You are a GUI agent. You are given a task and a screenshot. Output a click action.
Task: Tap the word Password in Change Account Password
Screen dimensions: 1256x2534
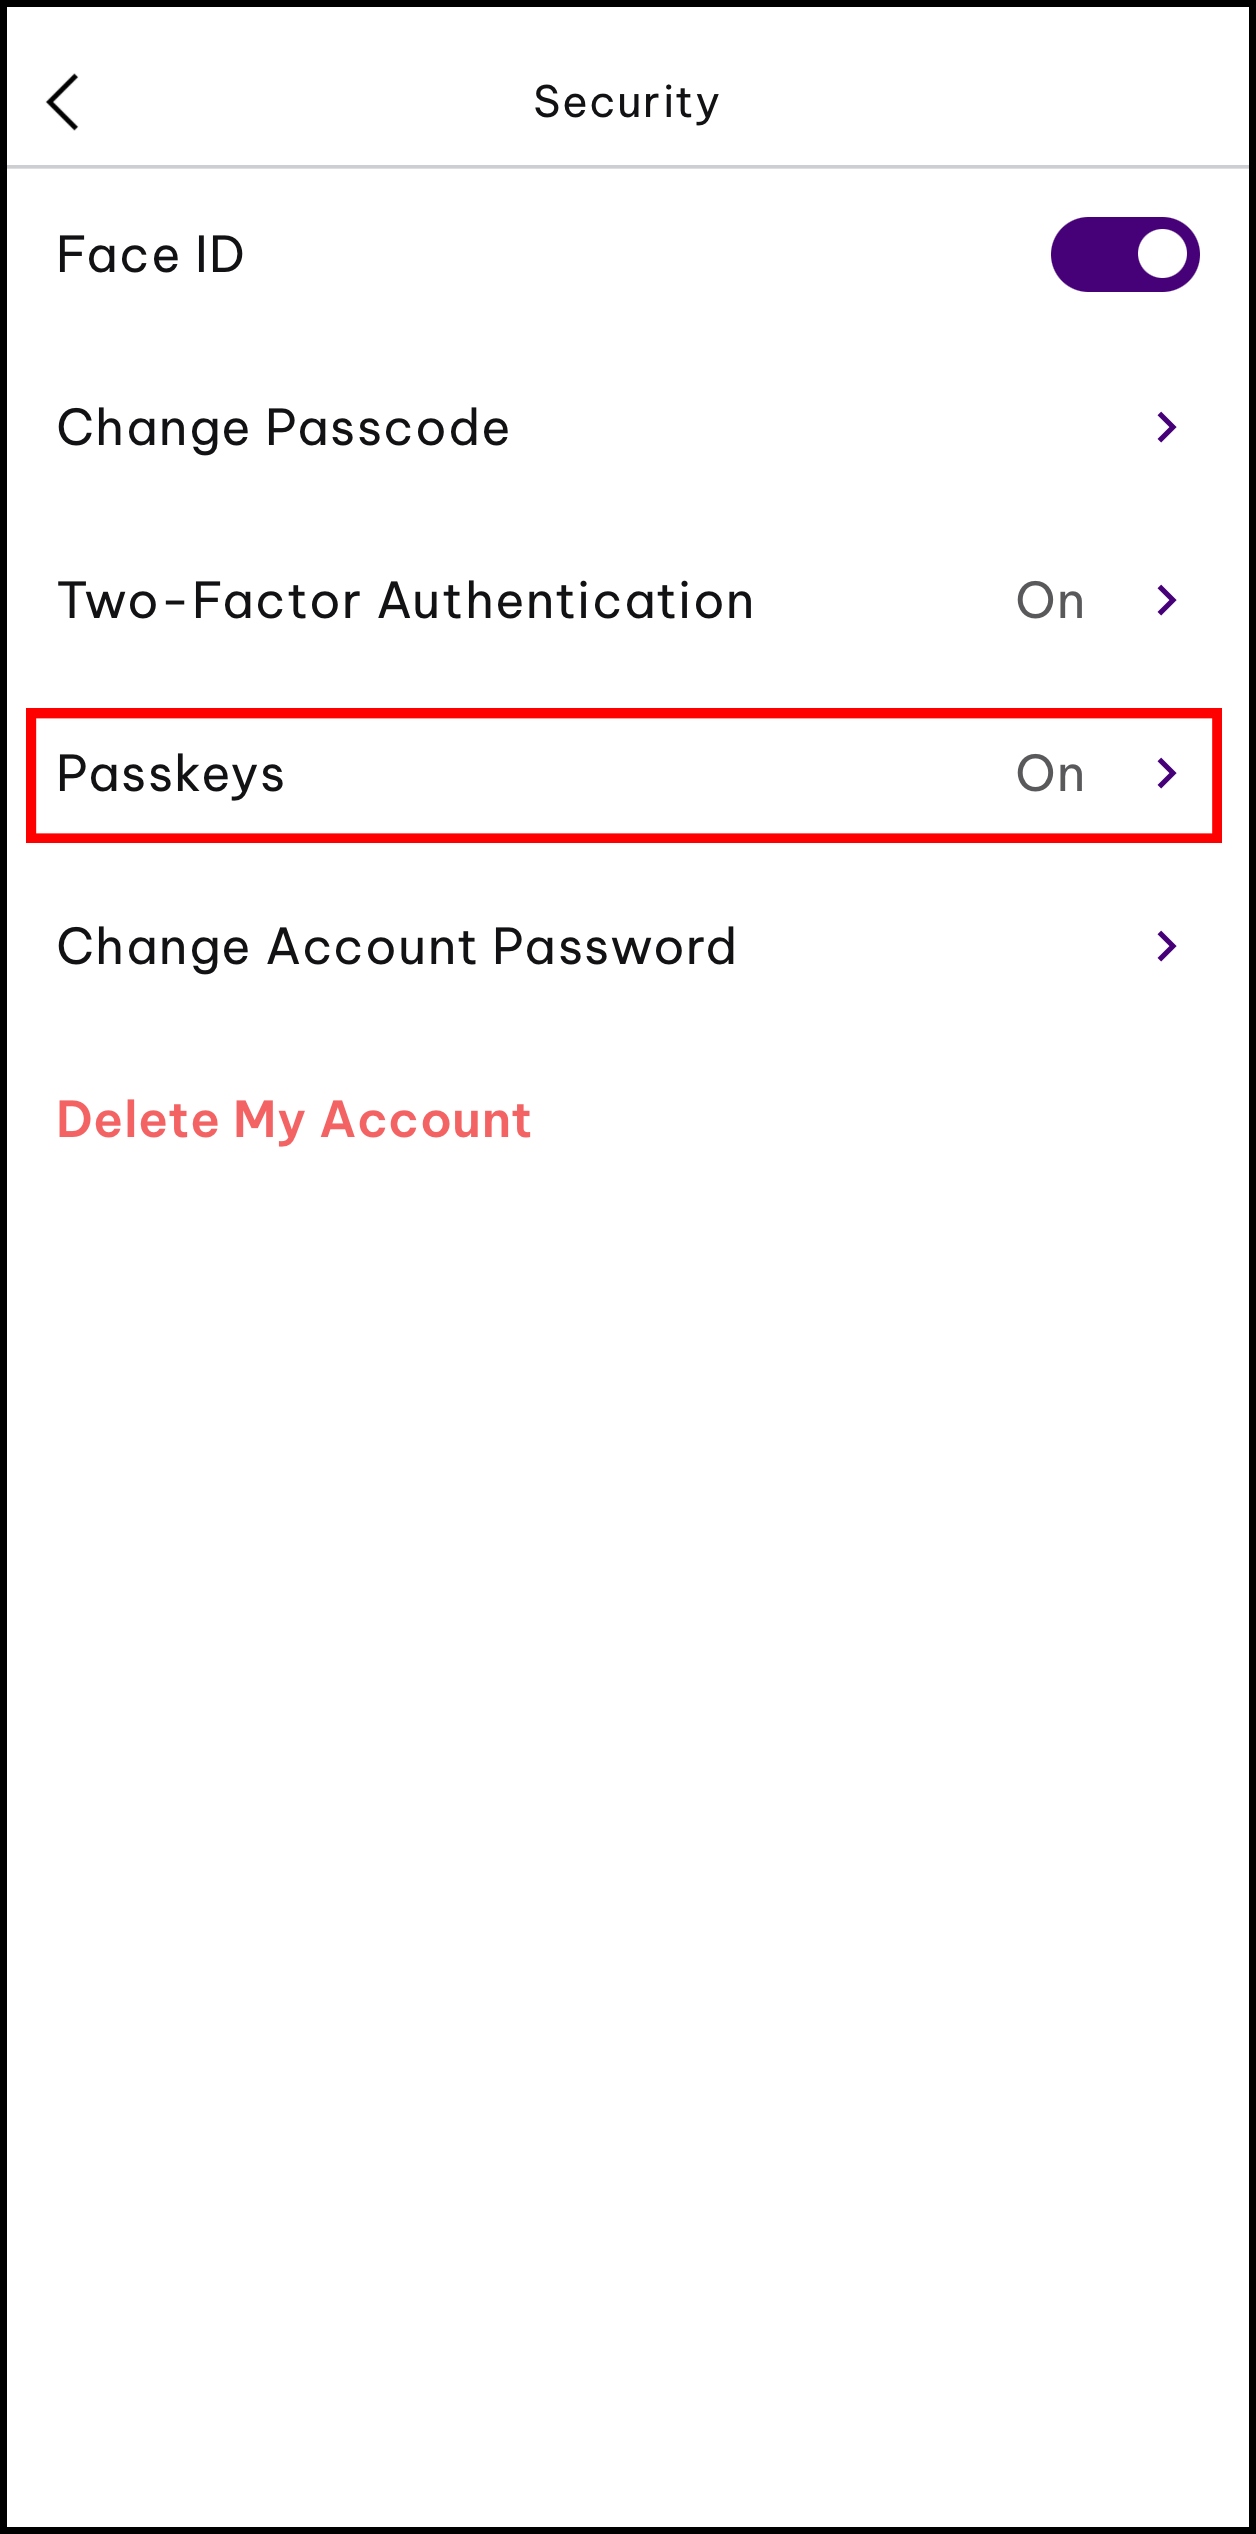pyautogui.click(x=614, y=947)
